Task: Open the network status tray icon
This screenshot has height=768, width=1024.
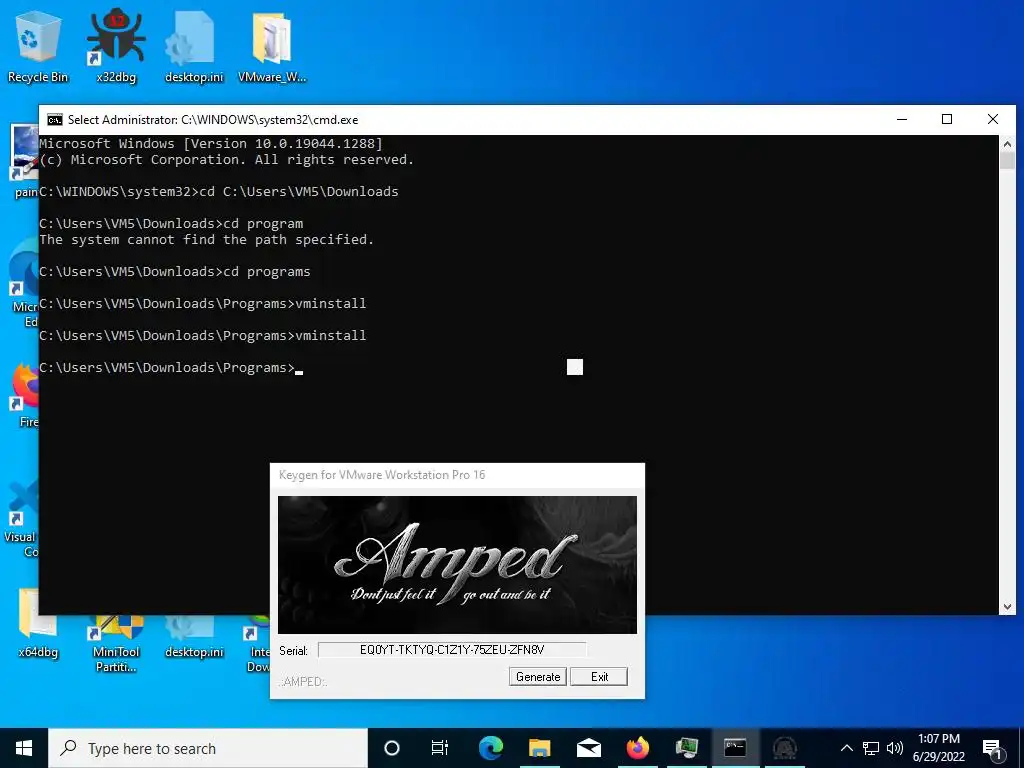Action: click(871, 748)
